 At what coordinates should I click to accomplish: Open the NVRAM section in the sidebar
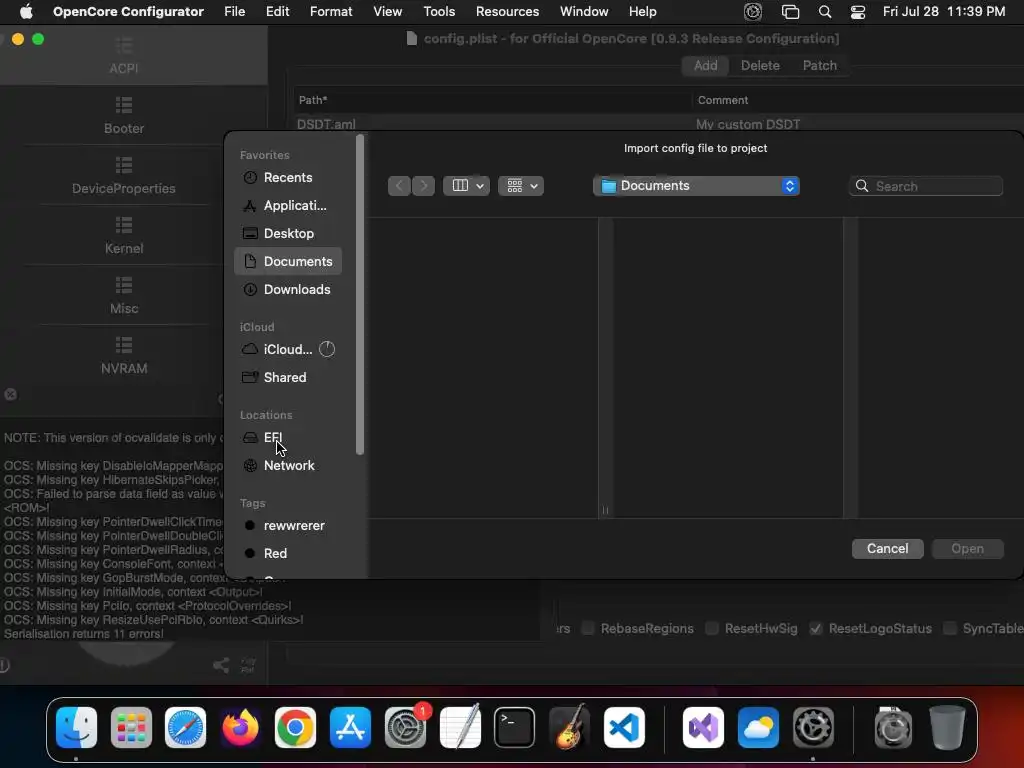point(123,356)
